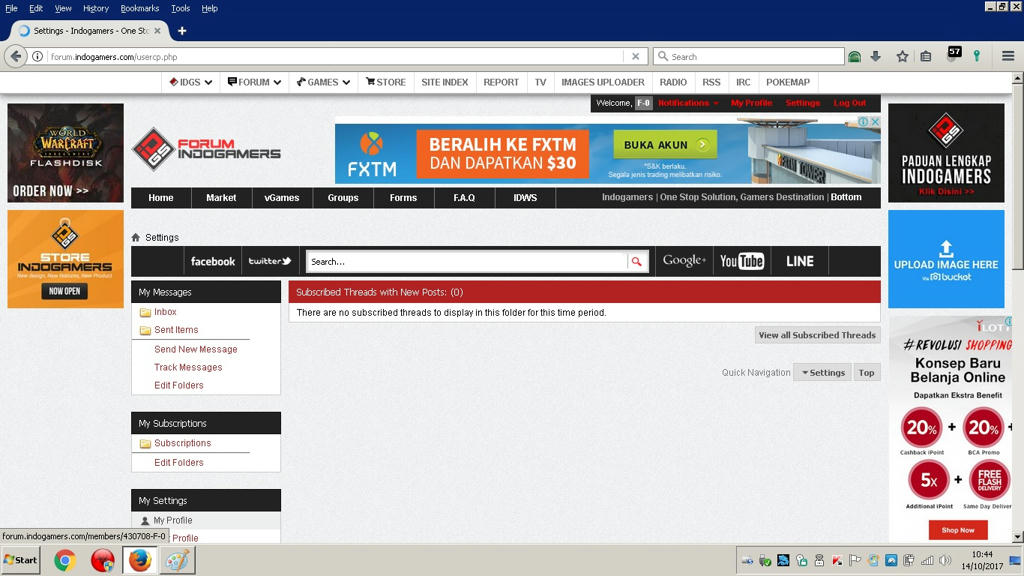Open SITE INDEX in top navigation

[x=445, y=82]
